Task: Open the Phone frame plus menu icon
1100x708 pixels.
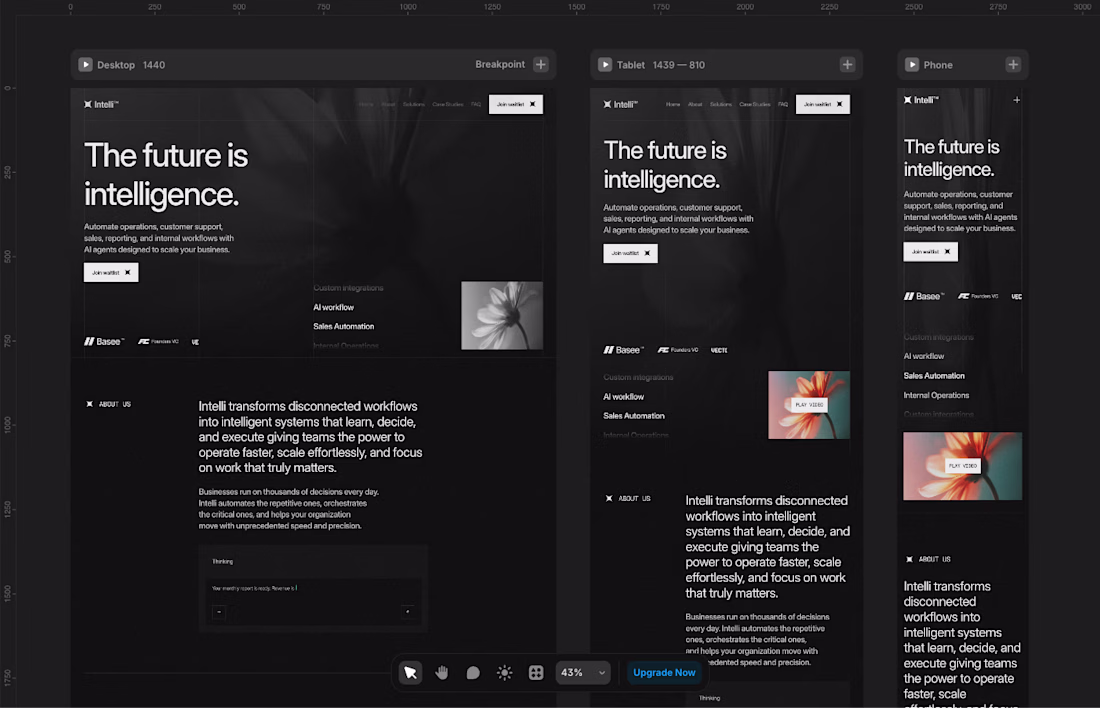Action: 1017,100
